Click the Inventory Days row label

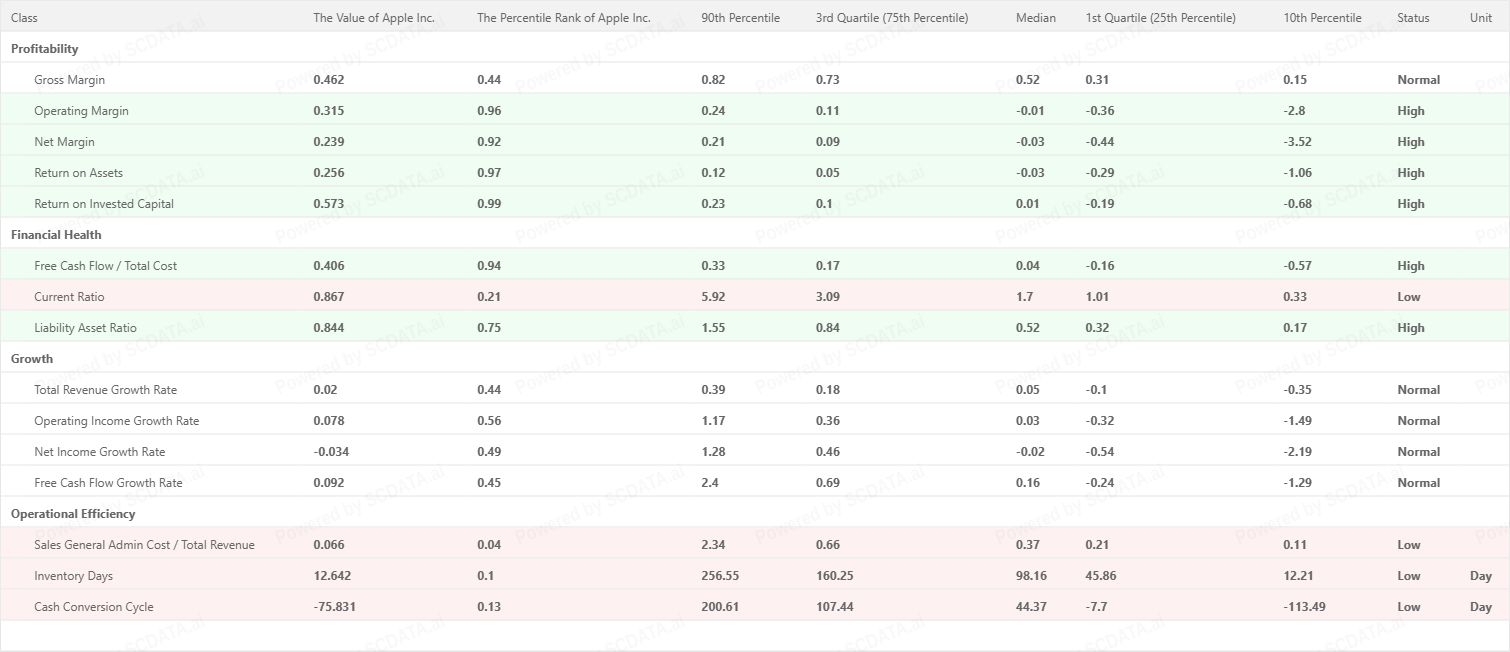pyautogui.click(x=73, y=576)
